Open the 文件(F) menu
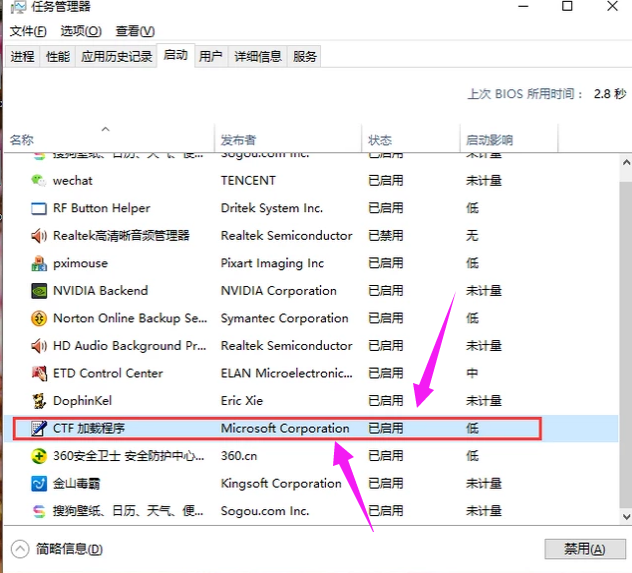The height and width of the screenshot is (573, 632). (28, 31)
